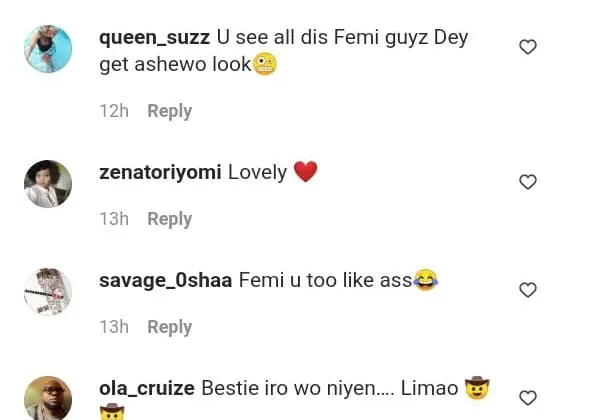Like ola_cruize's comment
Image resolution: width=600 pixels, height=420 pixels.
pyautogui.click(x=528, y=398)
